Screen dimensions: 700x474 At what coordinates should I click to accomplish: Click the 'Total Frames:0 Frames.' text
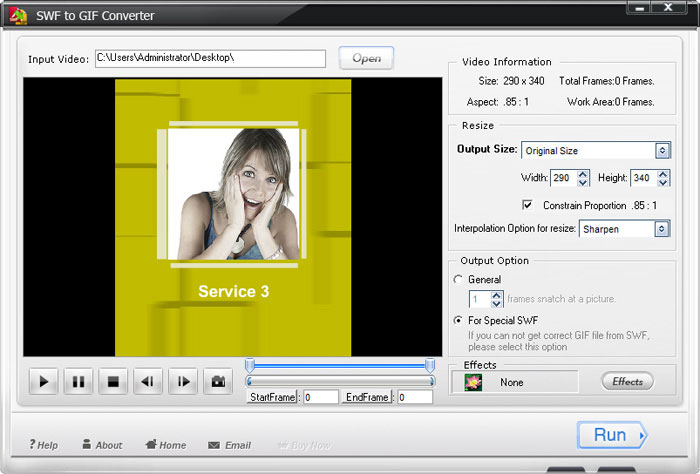click(607, 81)
